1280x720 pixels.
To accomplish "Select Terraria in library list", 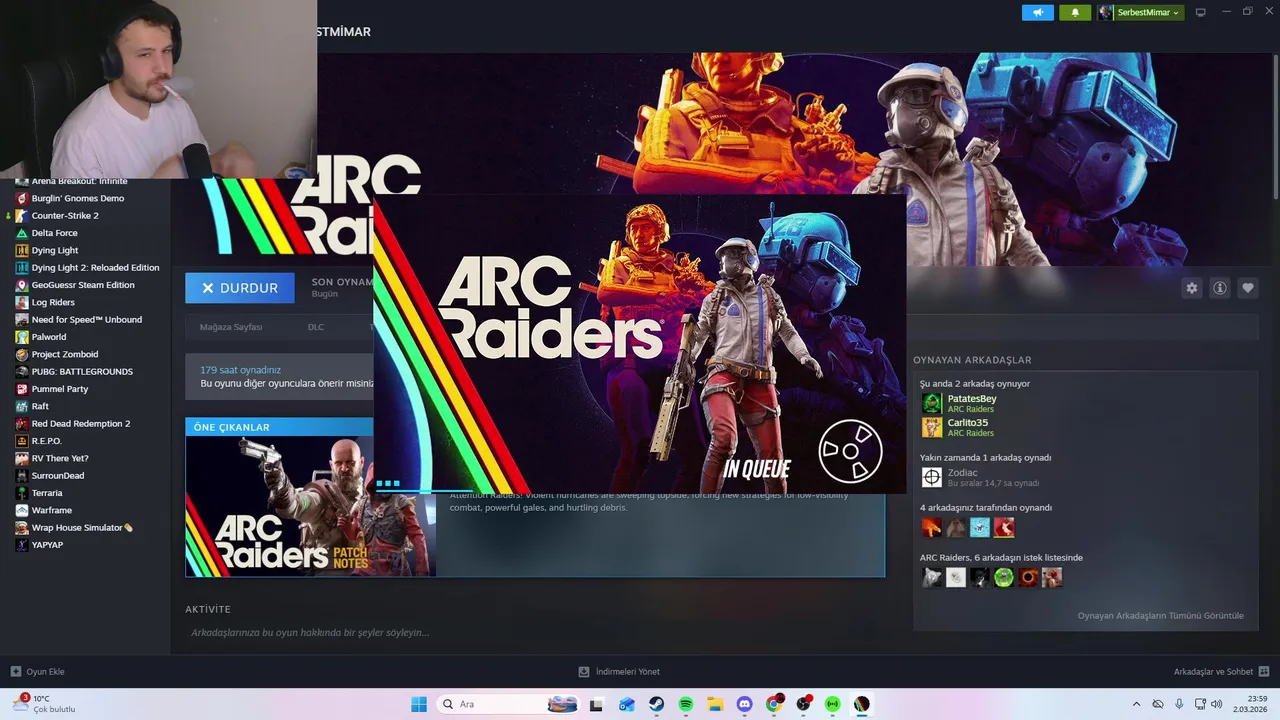I will point(46,493).
